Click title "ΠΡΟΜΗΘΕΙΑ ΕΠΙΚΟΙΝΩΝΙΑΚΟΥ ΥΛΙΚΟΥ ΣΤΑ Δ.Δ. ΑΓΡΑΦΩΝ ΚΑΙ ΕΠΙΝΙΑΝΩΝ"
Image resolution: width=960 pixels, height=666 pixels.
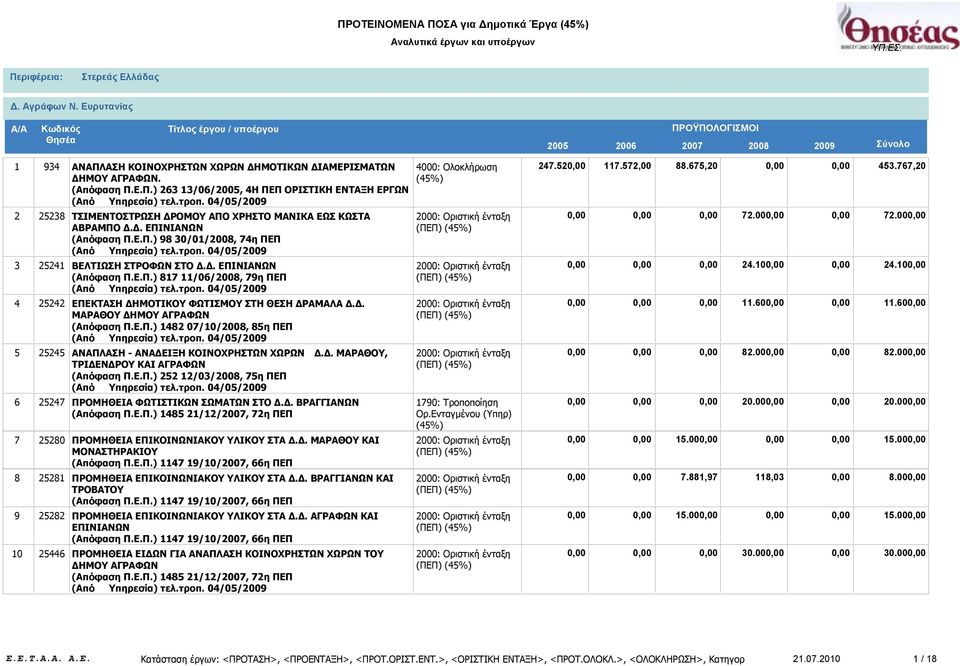coord(225,522)
